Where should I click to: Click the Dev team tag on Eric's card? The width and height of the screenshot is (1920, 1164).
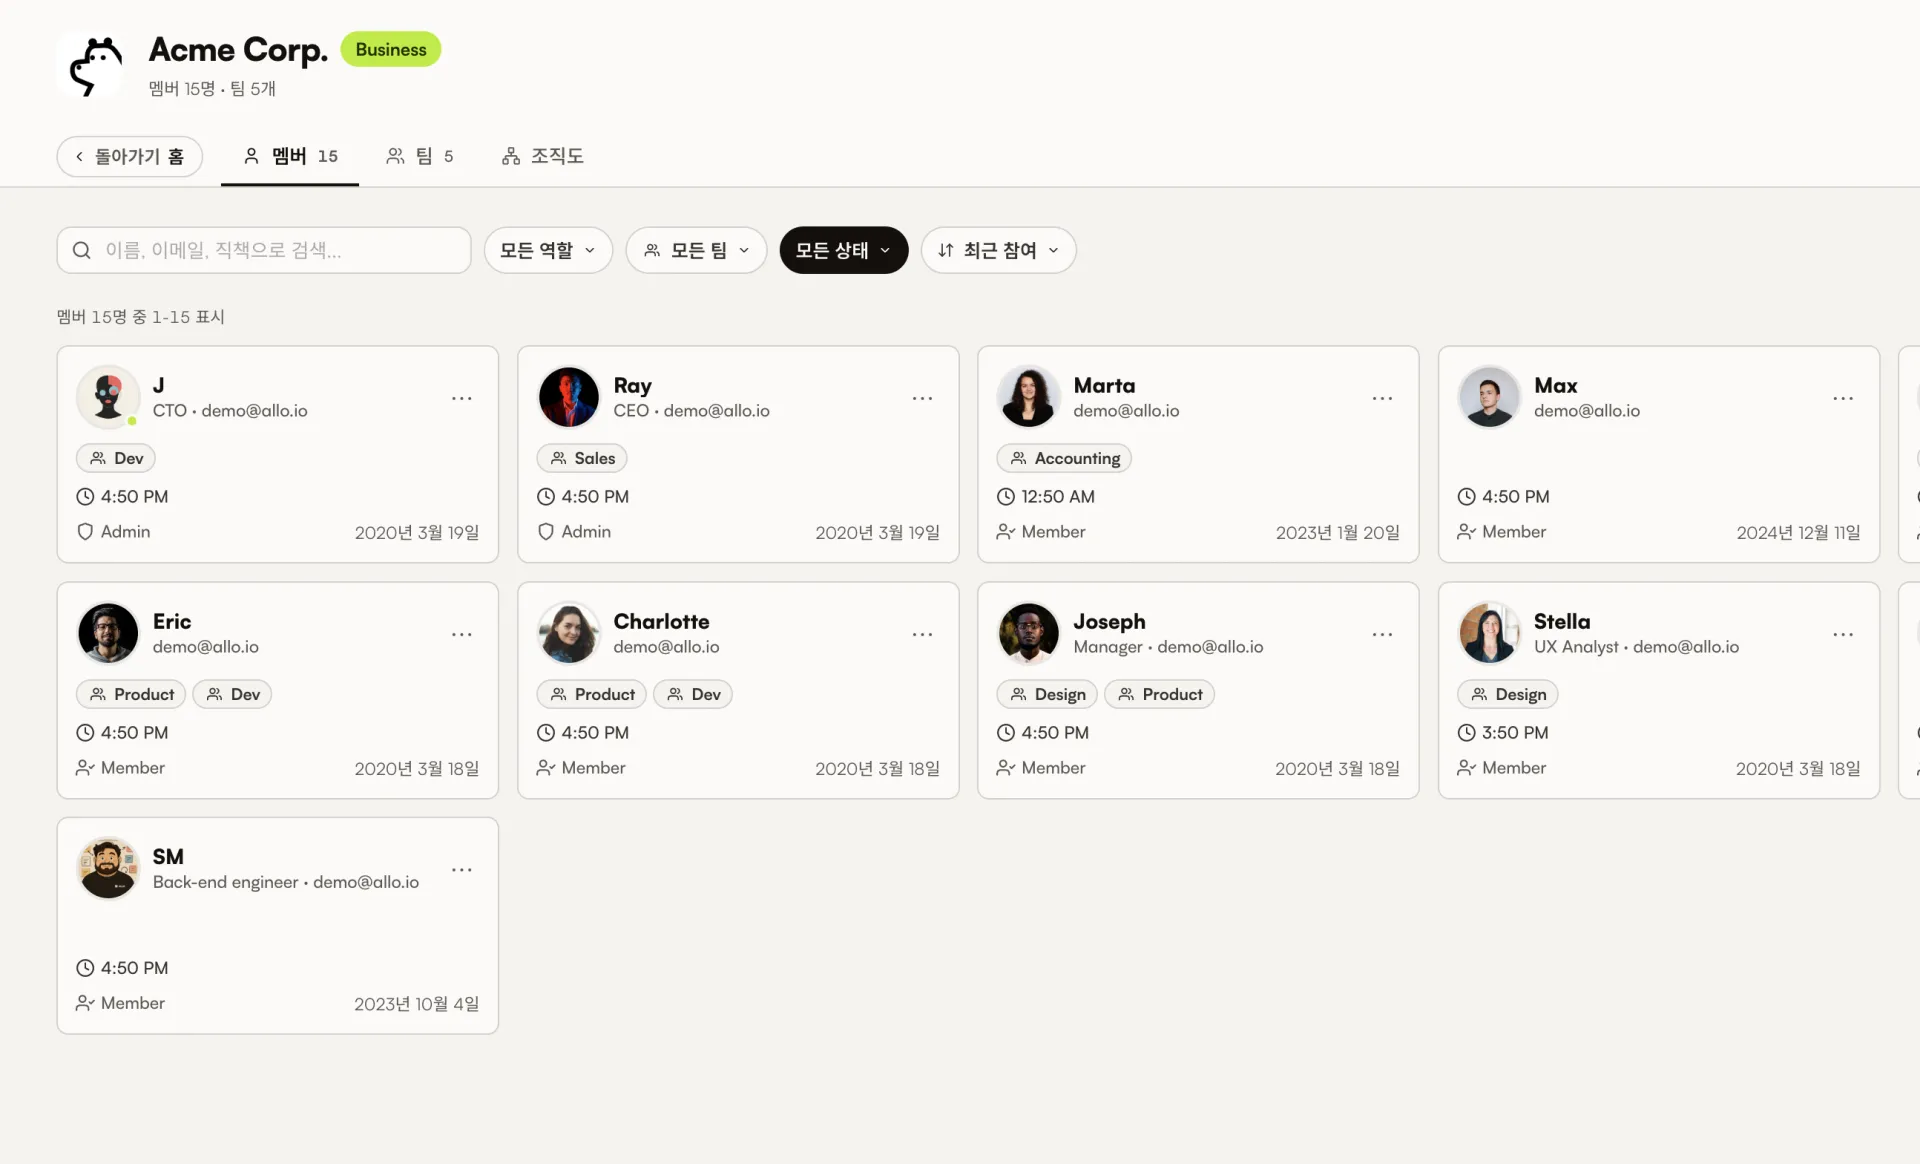tap(232, 694)
